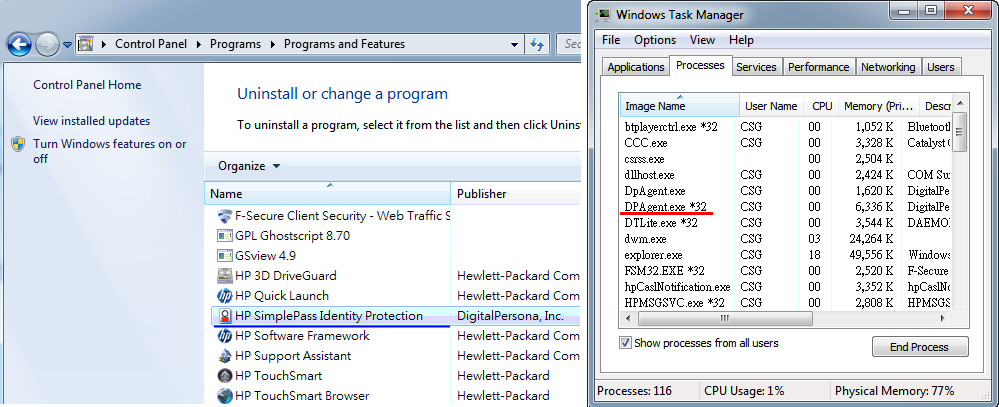Click HP Quick Launch program icon
The width and height of the screenshot is (999, 407).
[x=224, y=296]
